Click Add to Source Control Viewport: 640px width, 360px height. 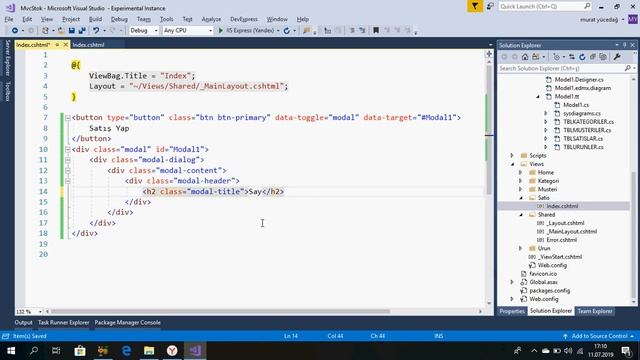click(x=599, y=336)
